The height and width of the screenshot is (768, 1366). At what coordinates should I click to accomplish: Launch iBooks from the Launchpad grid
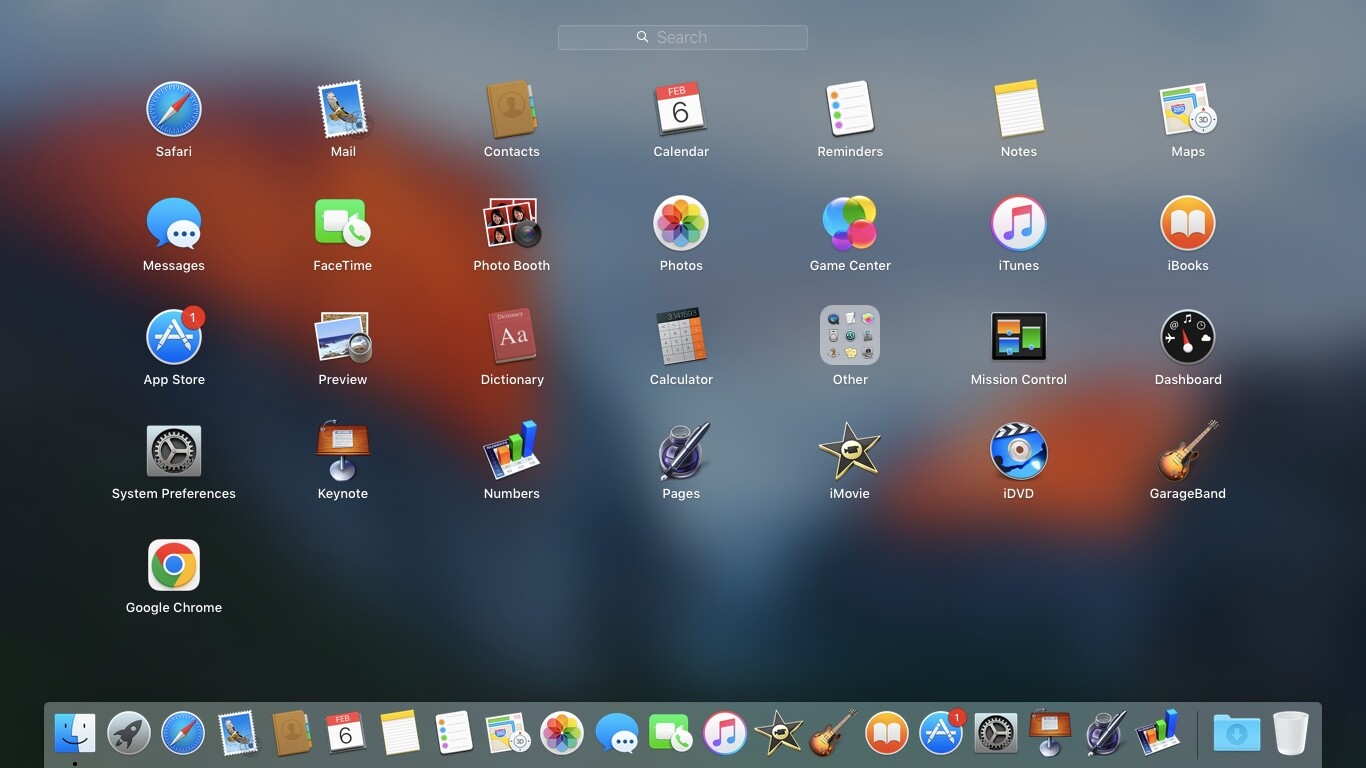1188,223
